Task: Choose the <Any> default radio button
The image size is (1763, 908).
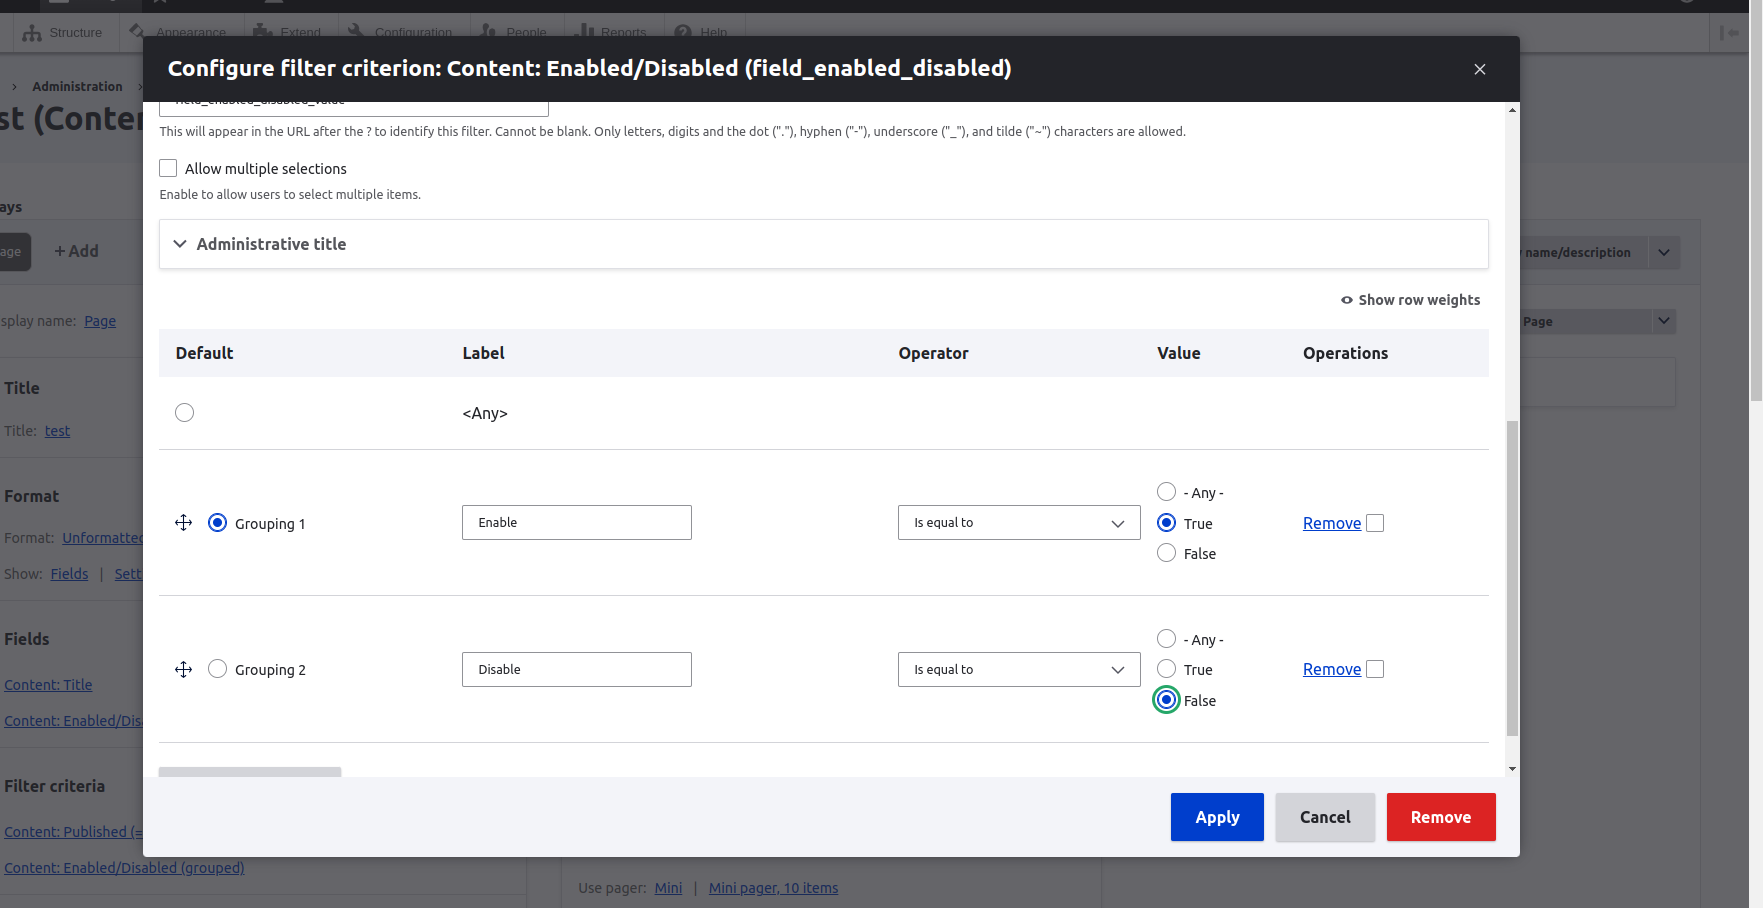Action: [x=184, y=413]
